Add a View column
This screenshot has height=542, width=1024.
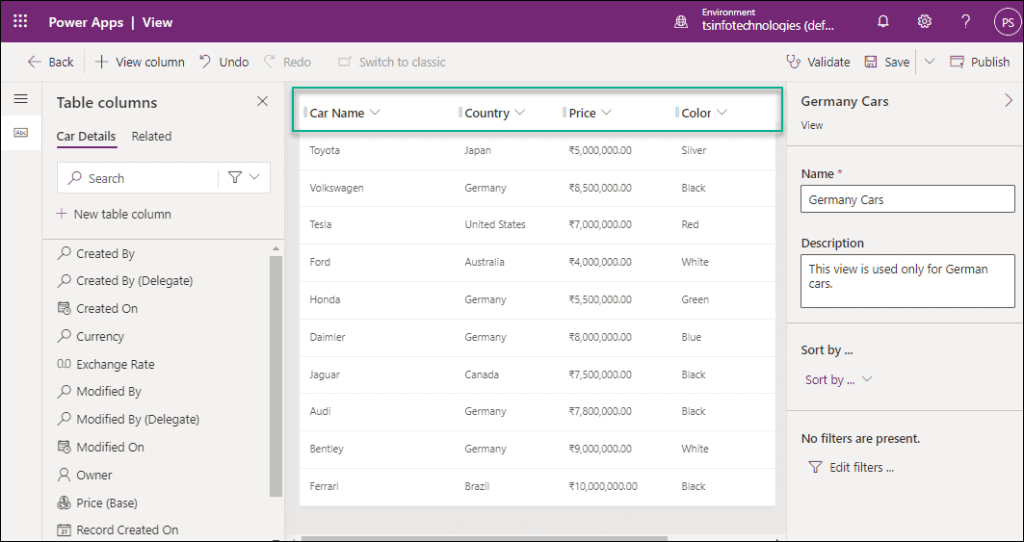pos(140,62)
